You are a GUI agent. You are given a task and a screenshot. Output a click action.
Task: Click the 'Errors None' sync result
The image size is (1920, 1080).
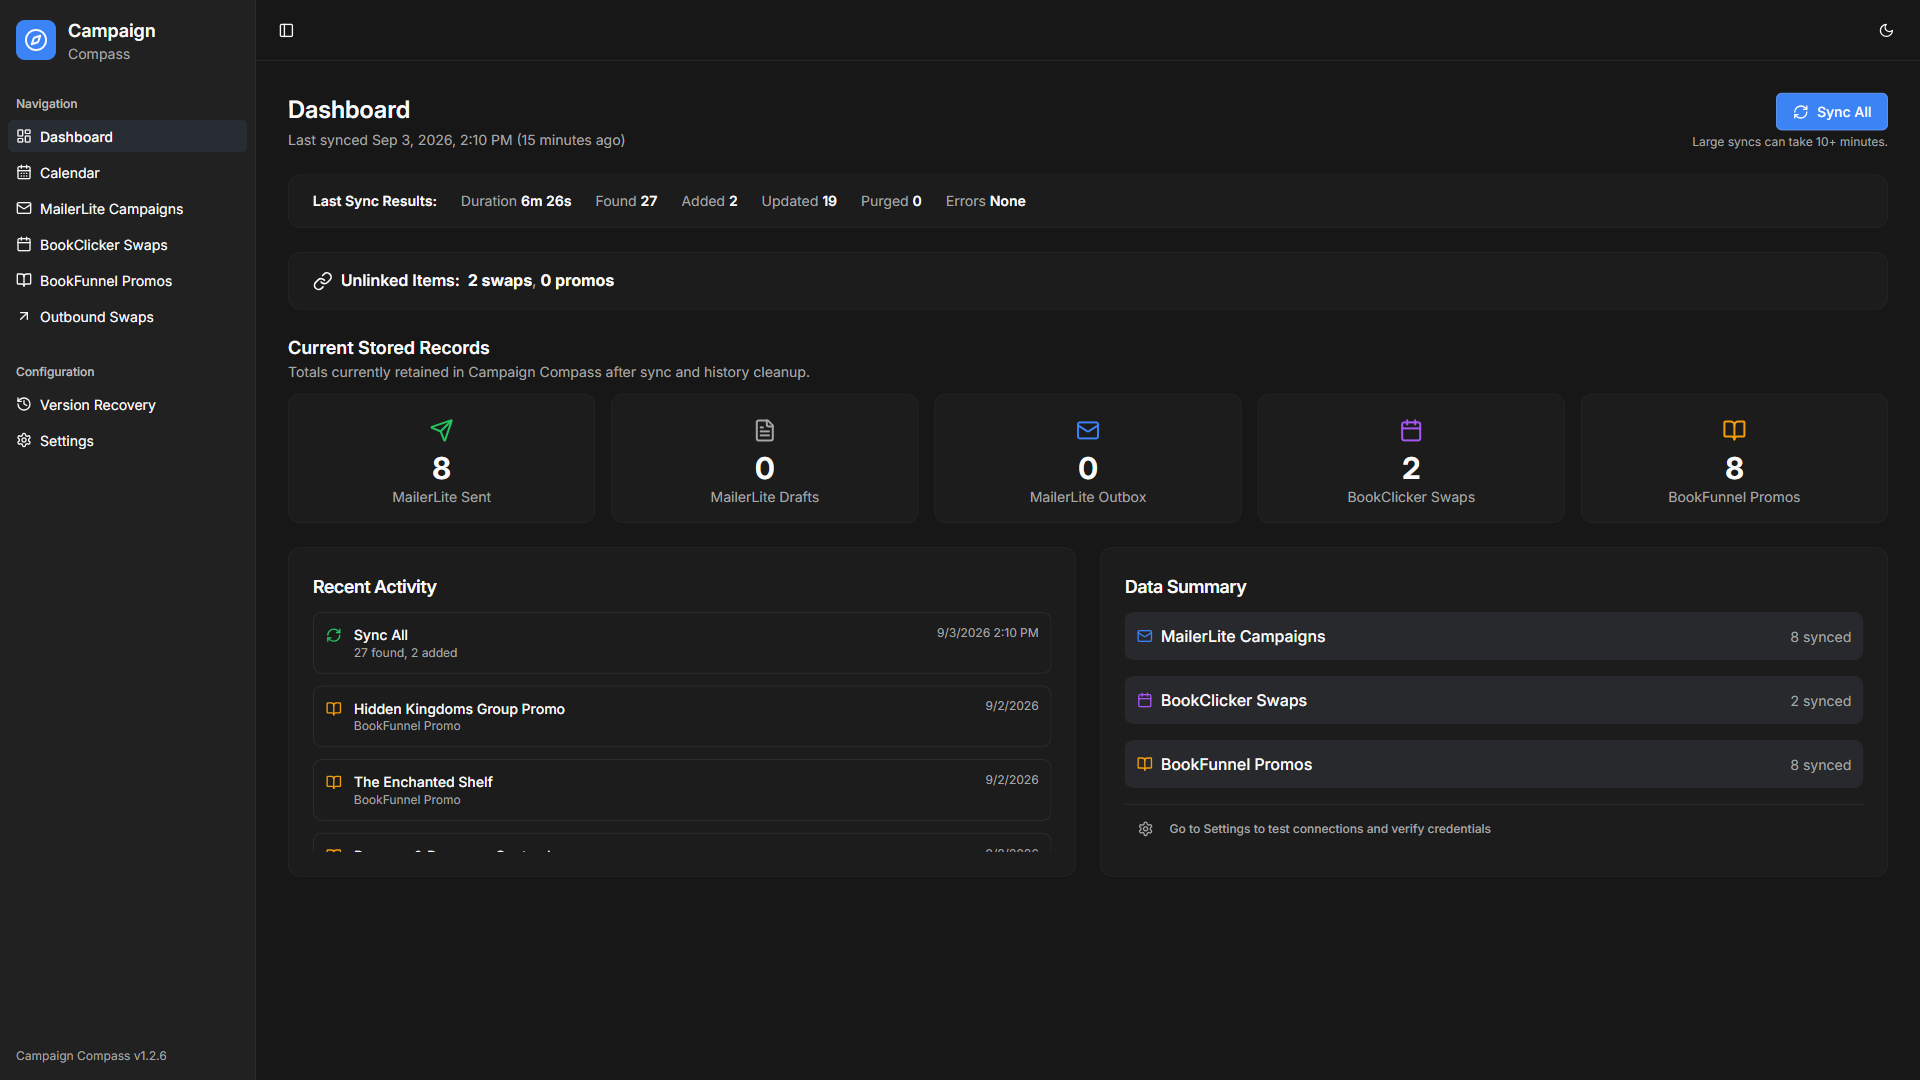tap(985, 201)
